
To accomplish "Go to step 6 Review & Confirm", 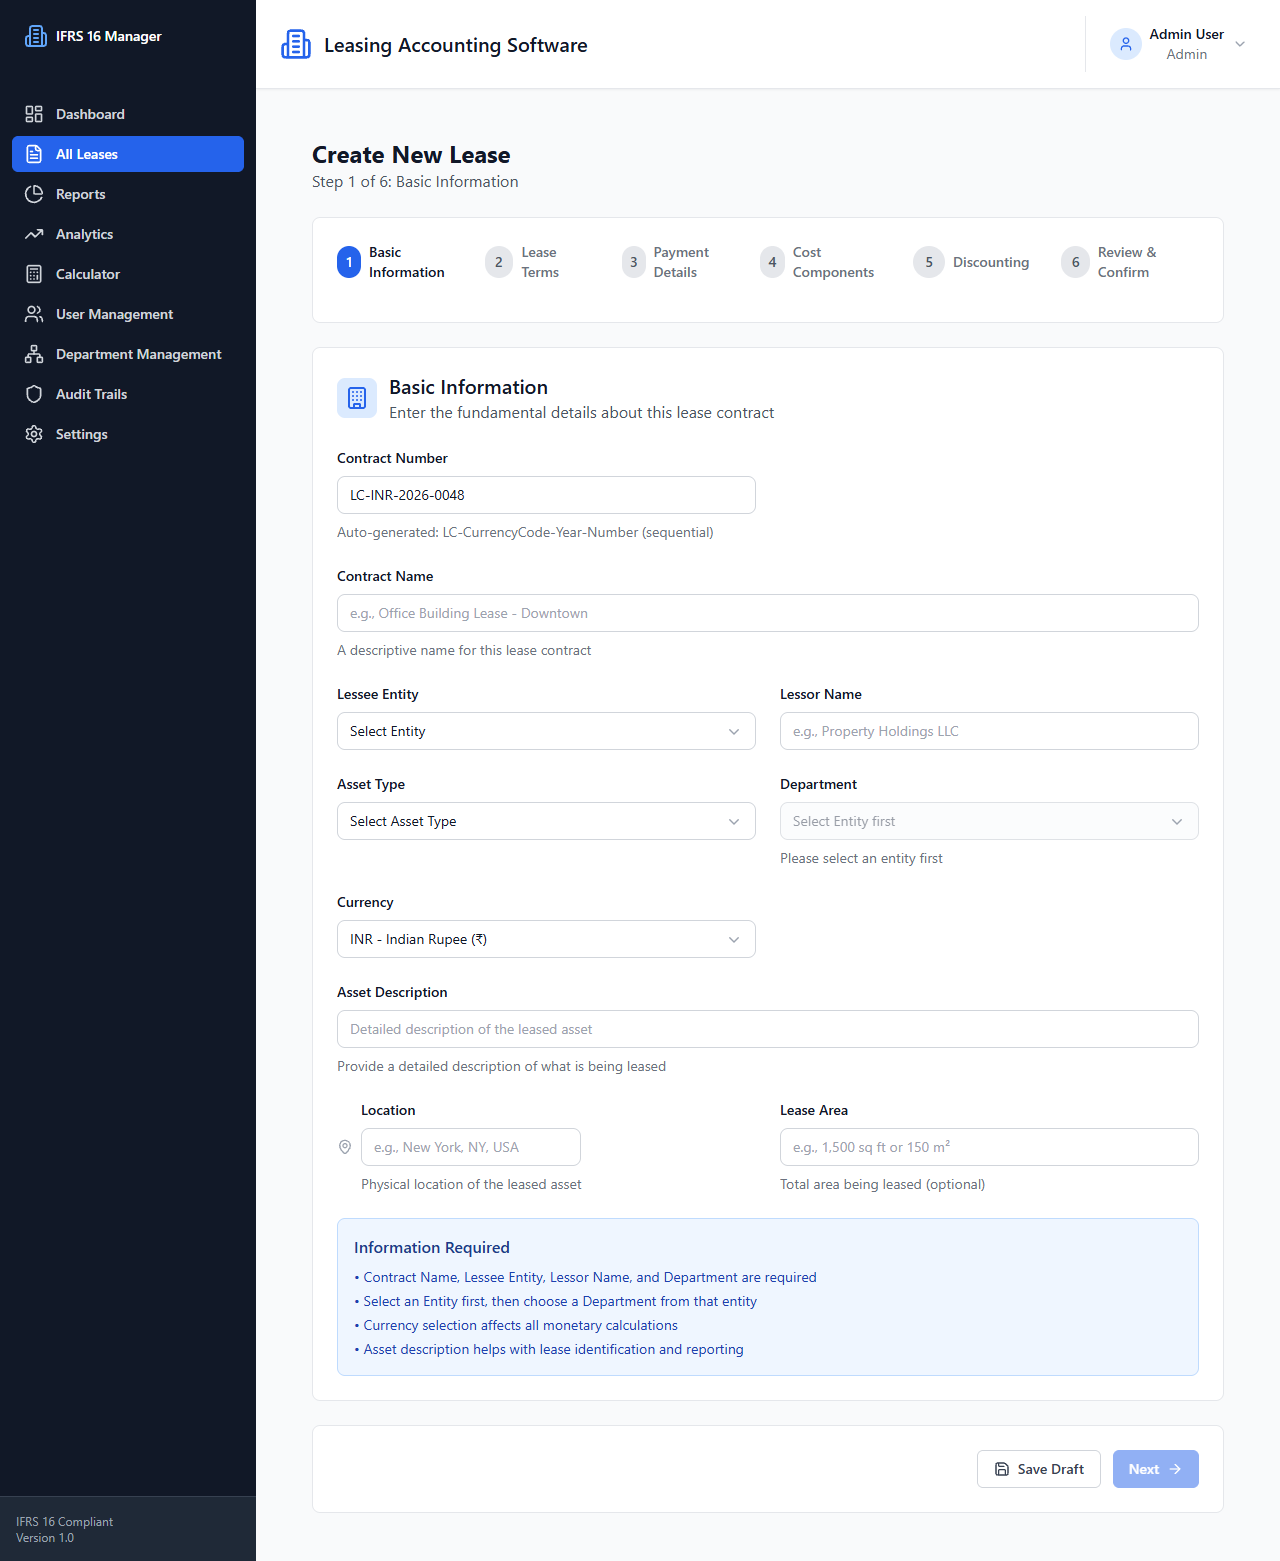I will pos(1109,262).
